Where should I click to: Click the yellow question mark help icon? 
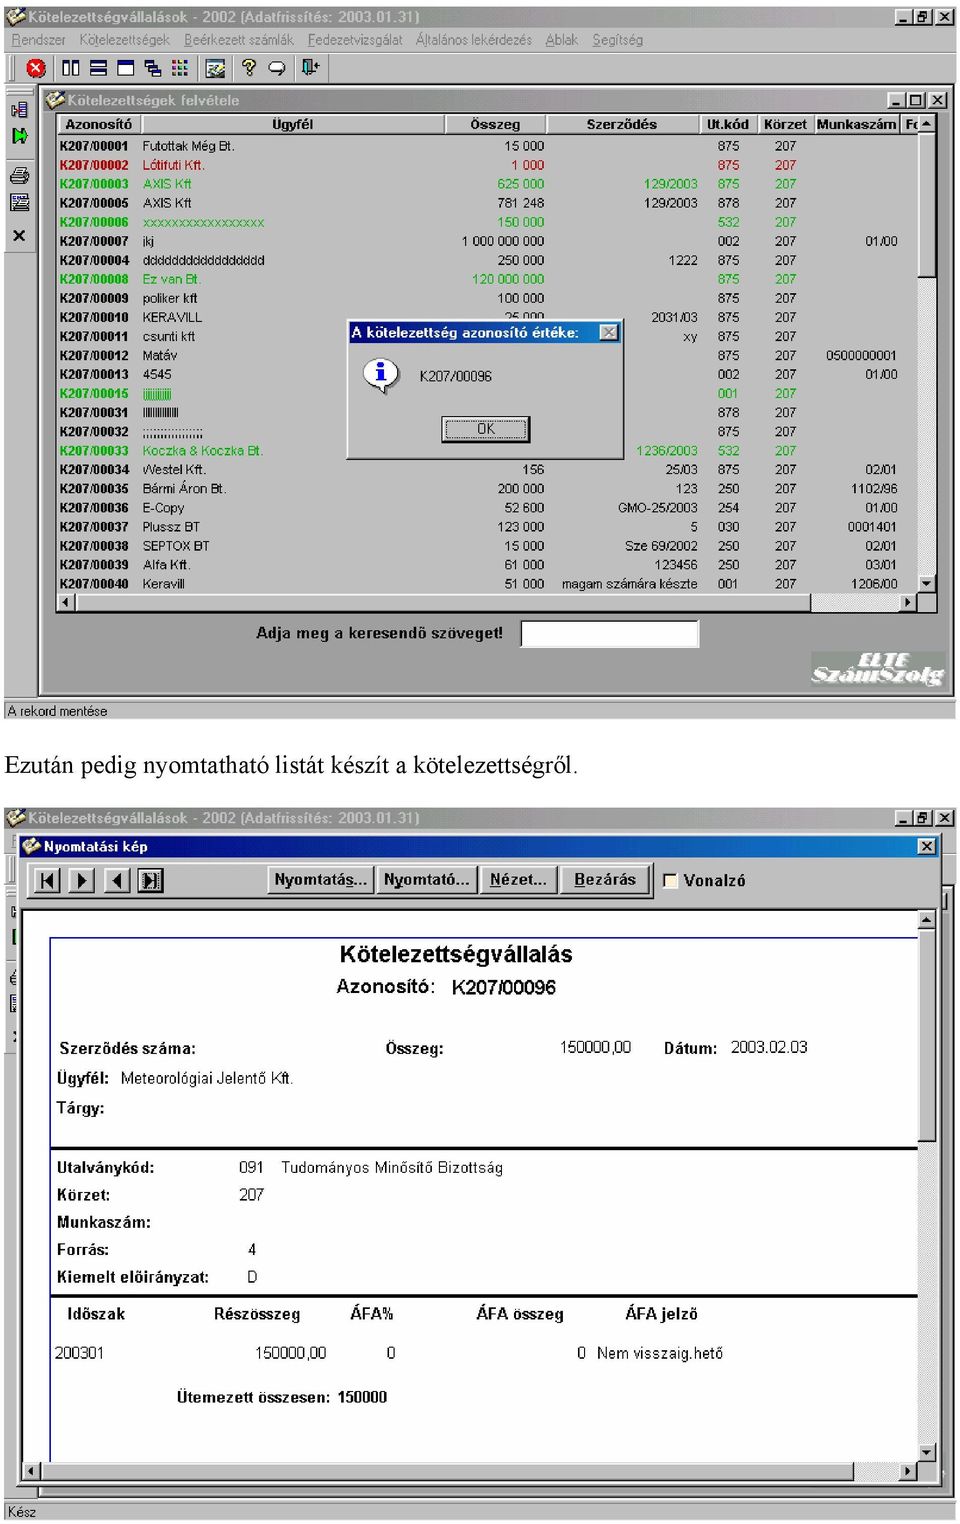249,68
